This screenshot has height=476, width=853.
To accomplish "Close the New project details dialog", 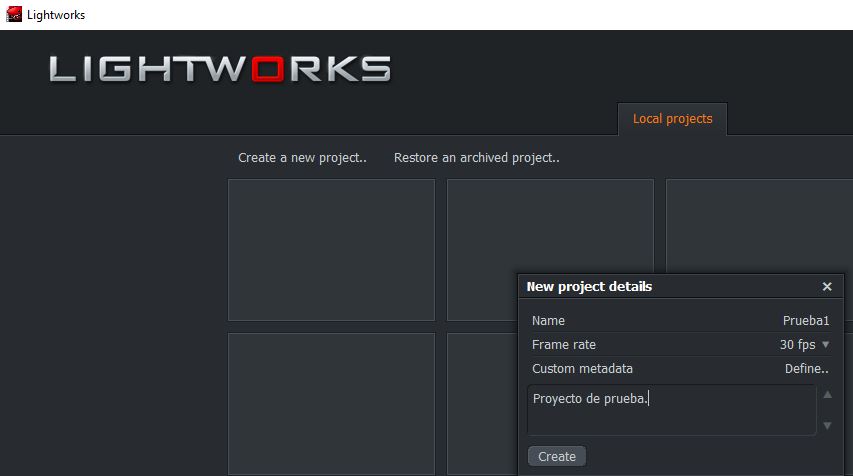I will tap(827, 287).
